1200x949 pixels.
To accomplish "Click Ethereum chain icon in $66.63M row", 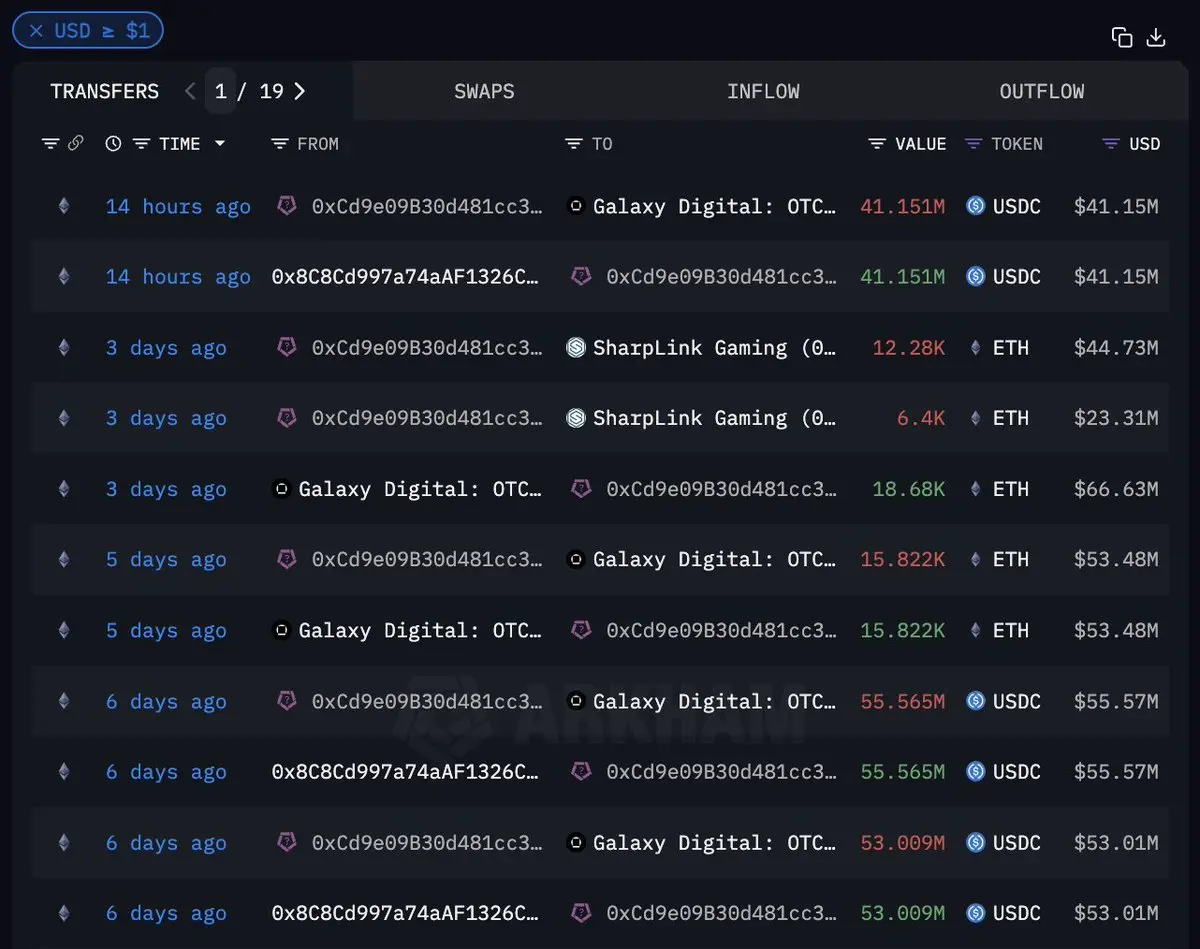I will (x=64, y=489).
